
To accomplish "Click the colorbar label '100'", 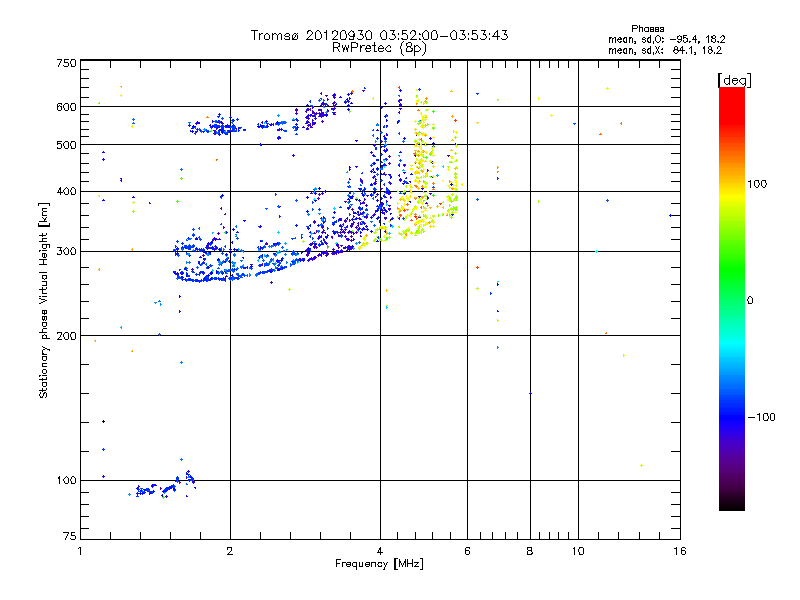I will pos(757,184).
